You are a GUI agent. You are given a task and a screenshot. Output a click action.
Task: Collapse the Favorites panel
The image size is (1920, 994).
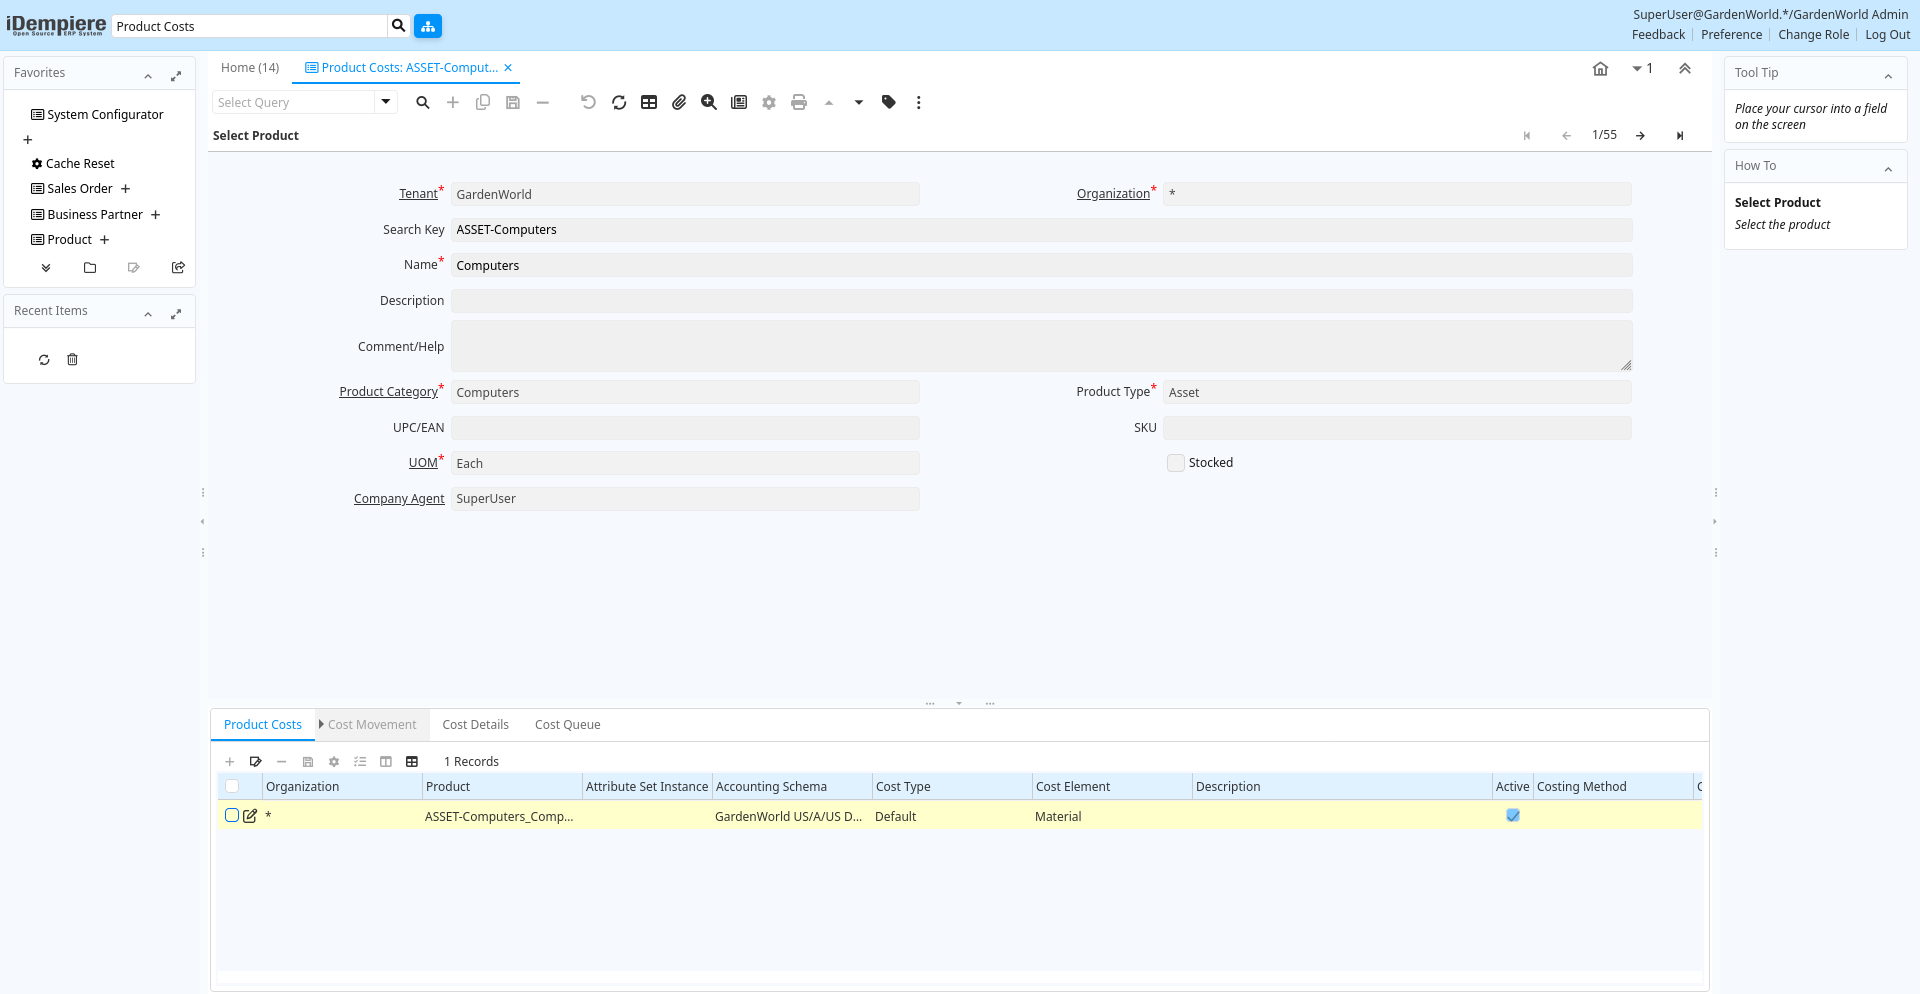tap(148, 76)
